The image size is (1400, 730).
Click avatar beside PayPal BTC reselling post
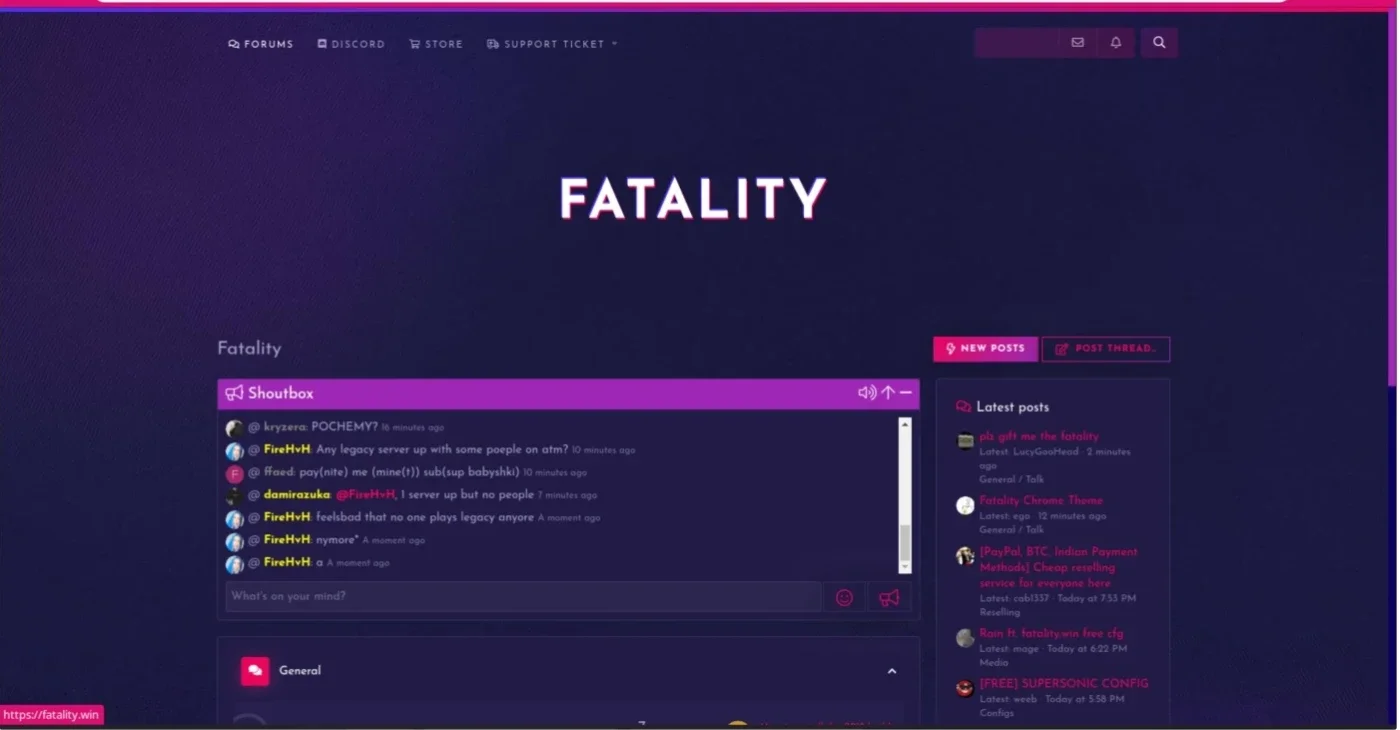pyautogui.click(x=965, y=556)
